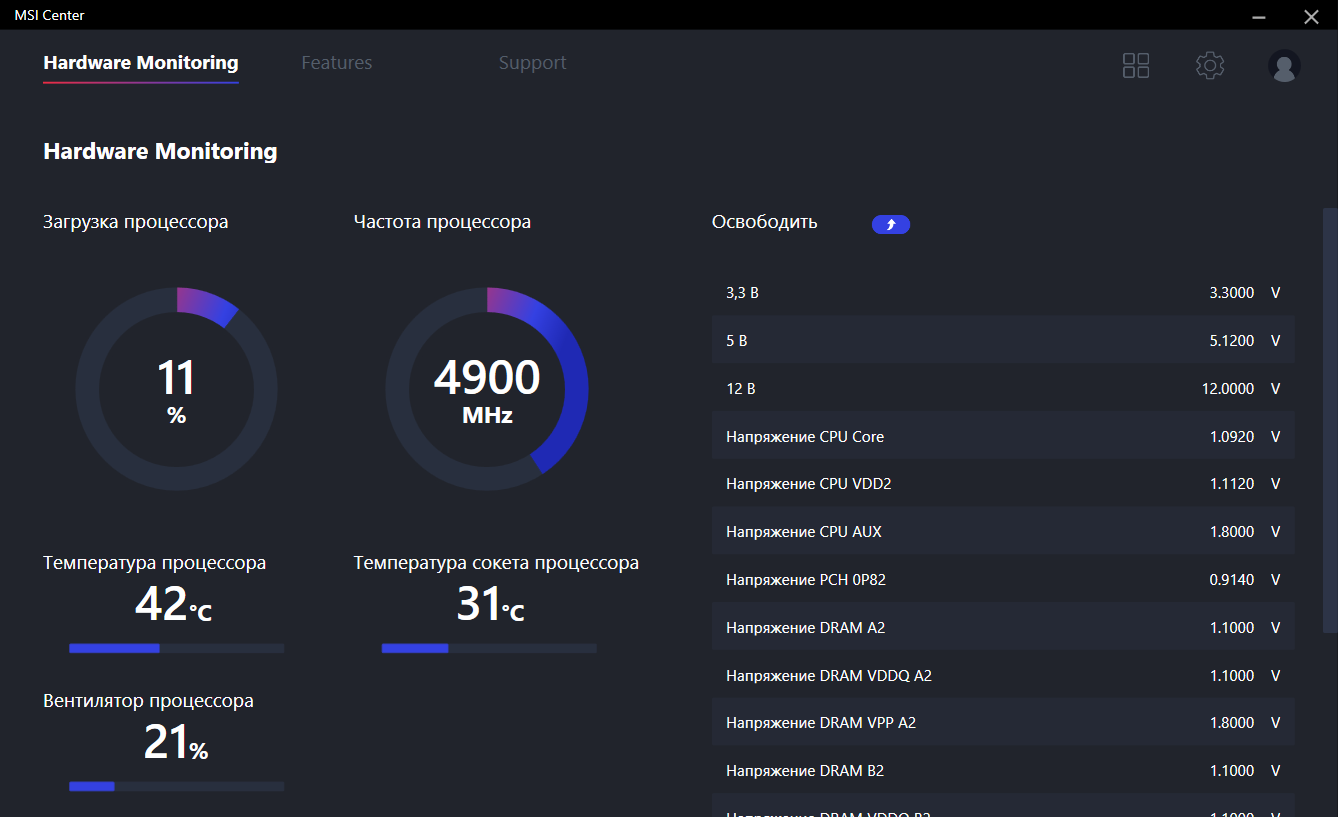The width and height of the screenshot is (1338, 817).
Task: Click the 1.0920 CPU Core value
Action: click(x=1232, y=437)
